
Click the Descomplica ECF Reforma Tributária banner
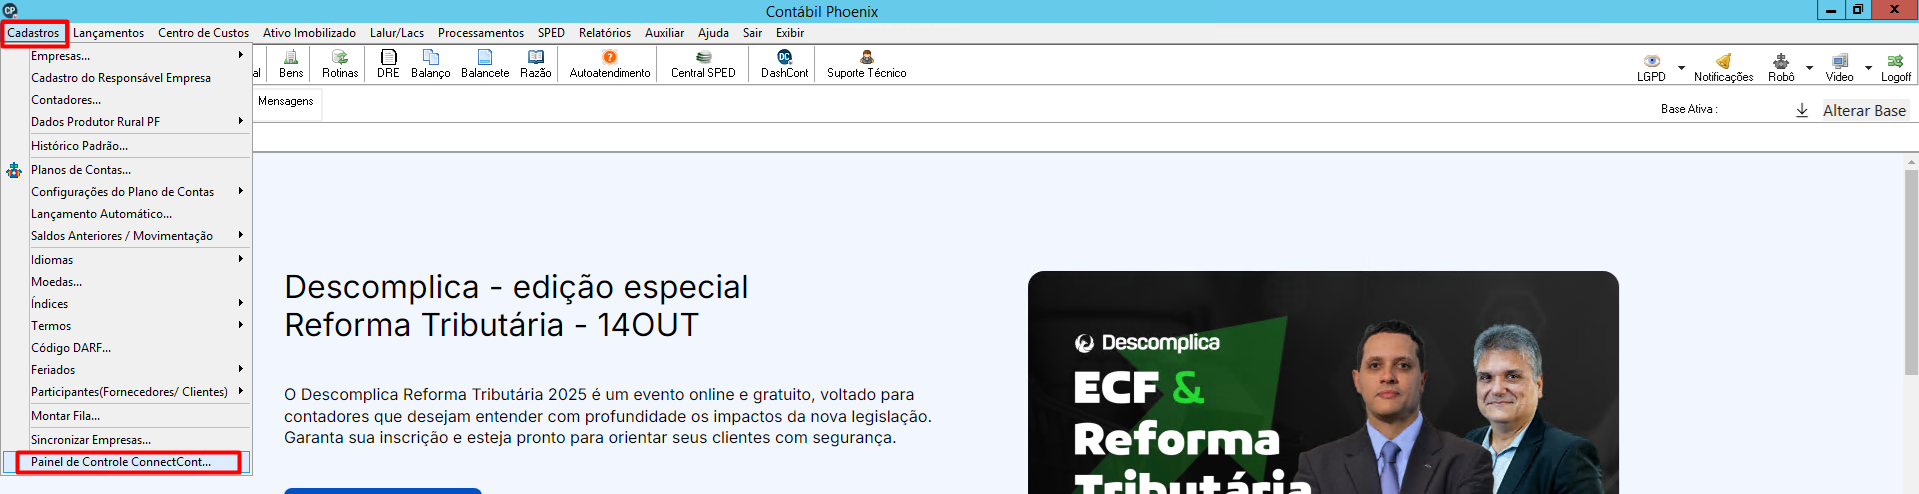1323,383
